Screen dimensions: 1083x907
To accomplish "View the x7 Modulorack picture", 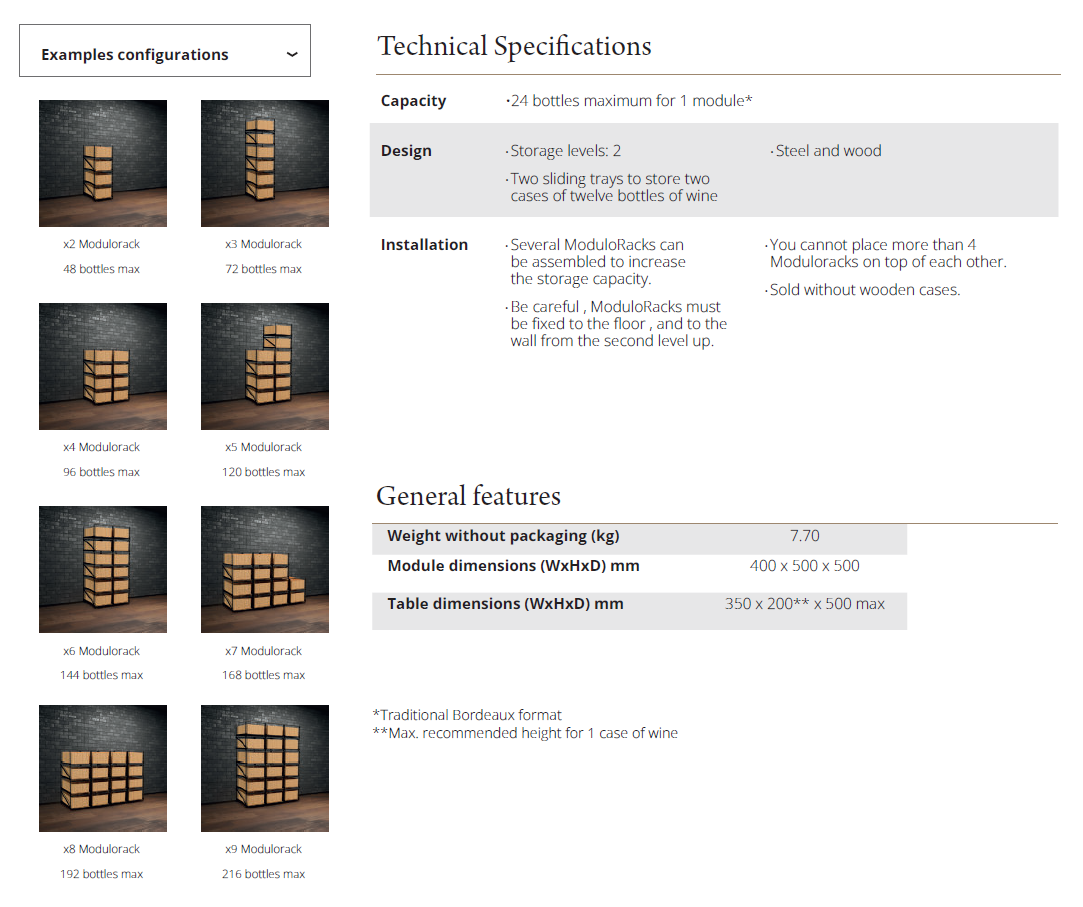I will coord(265,569).
